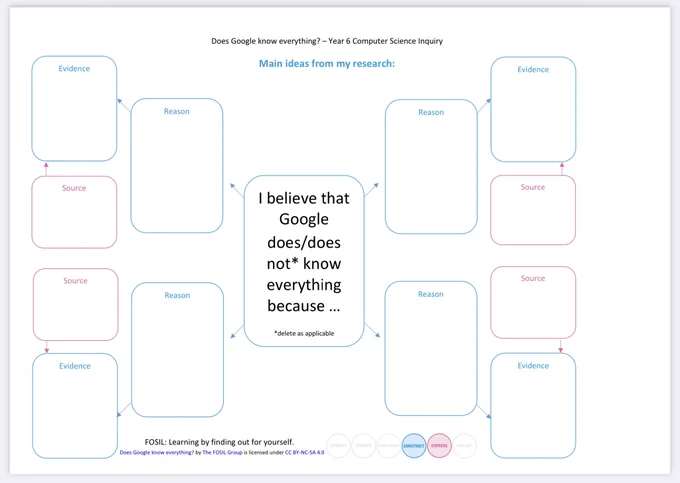Click the blue Construct stage circle

point(414,446)
